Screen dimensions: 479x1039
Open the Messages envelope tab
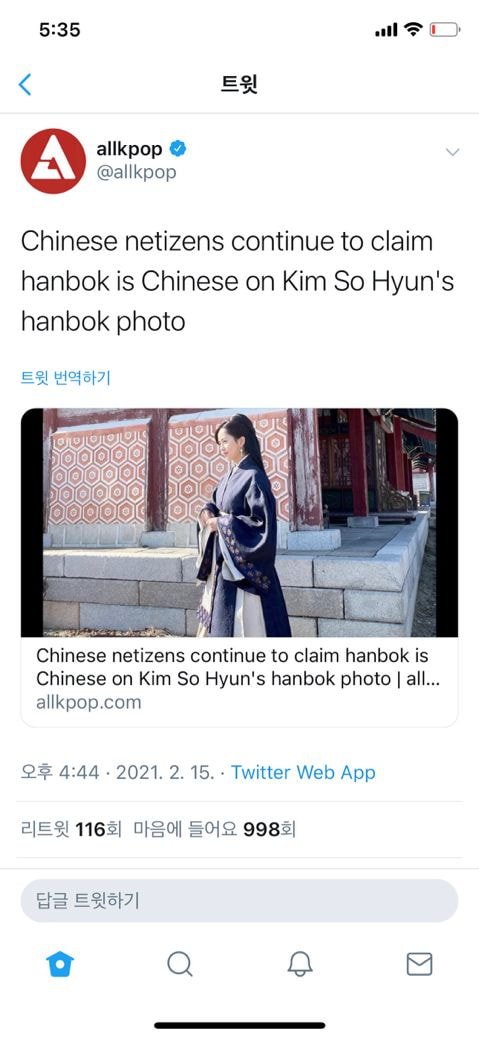(x=419, y=964)
